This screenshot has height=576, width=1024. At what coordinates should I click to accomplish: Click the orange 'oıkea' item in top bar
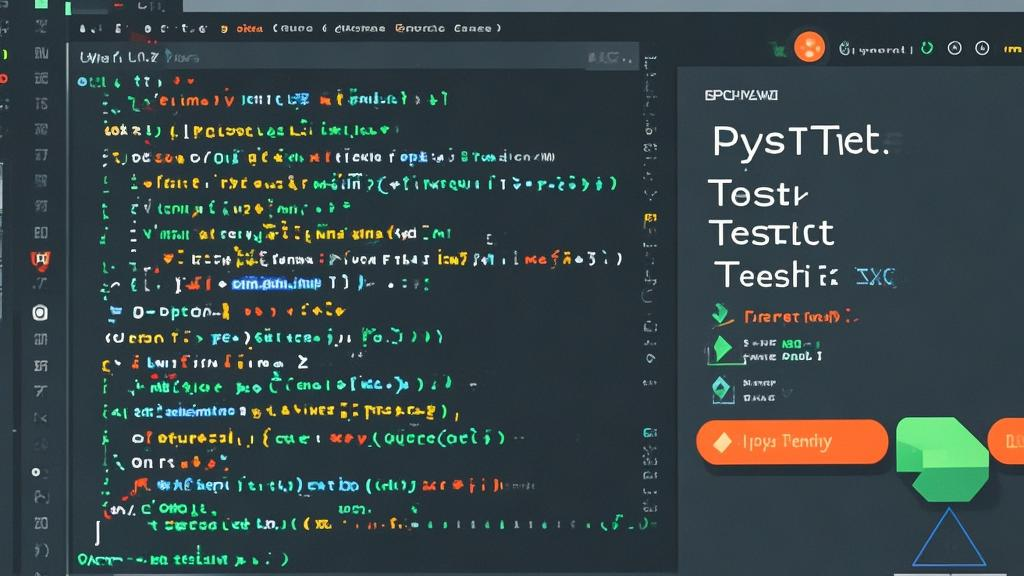click(x=249, y=29)
